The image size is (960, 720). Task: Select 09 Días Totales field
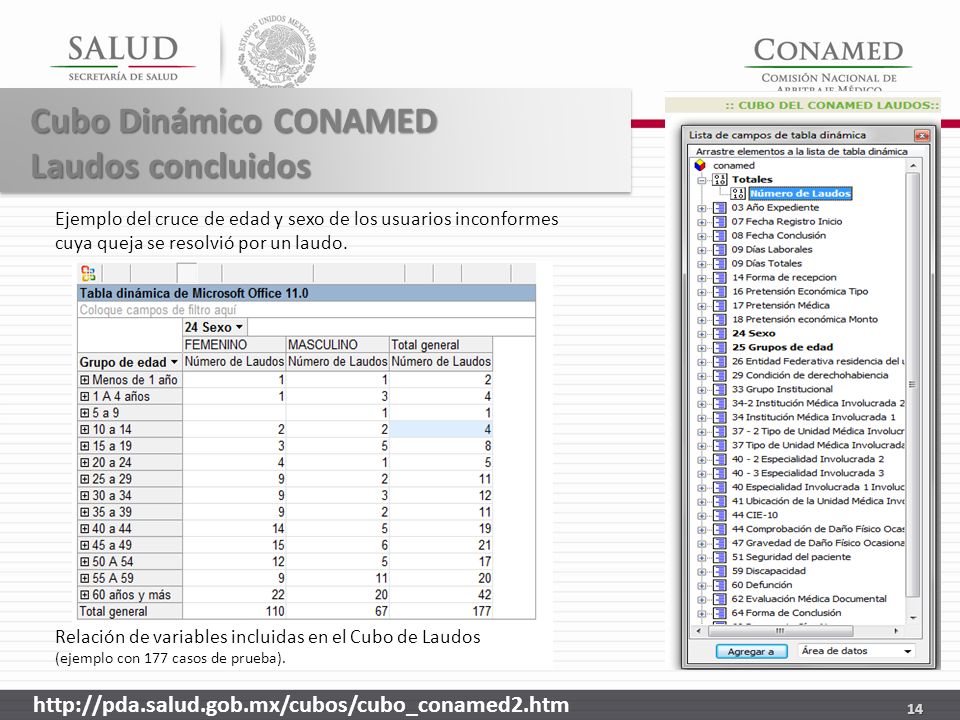(767, 264)
